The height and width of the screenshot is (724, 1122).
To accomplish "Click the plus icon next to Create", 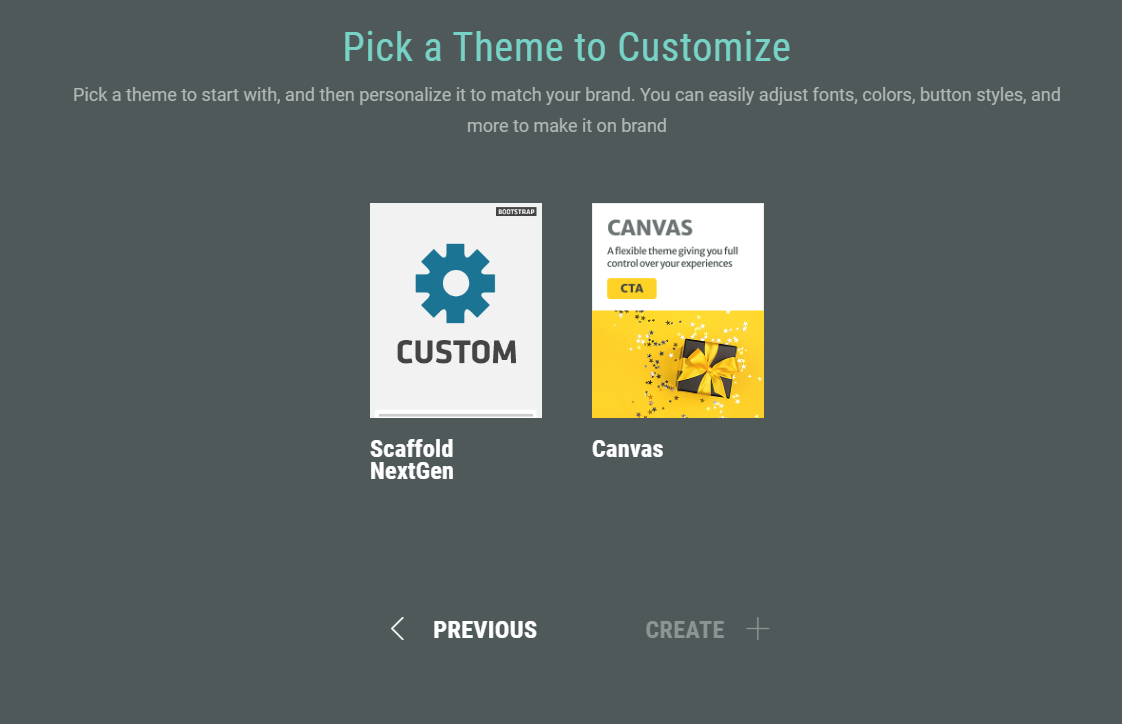I will pos(758,629).
